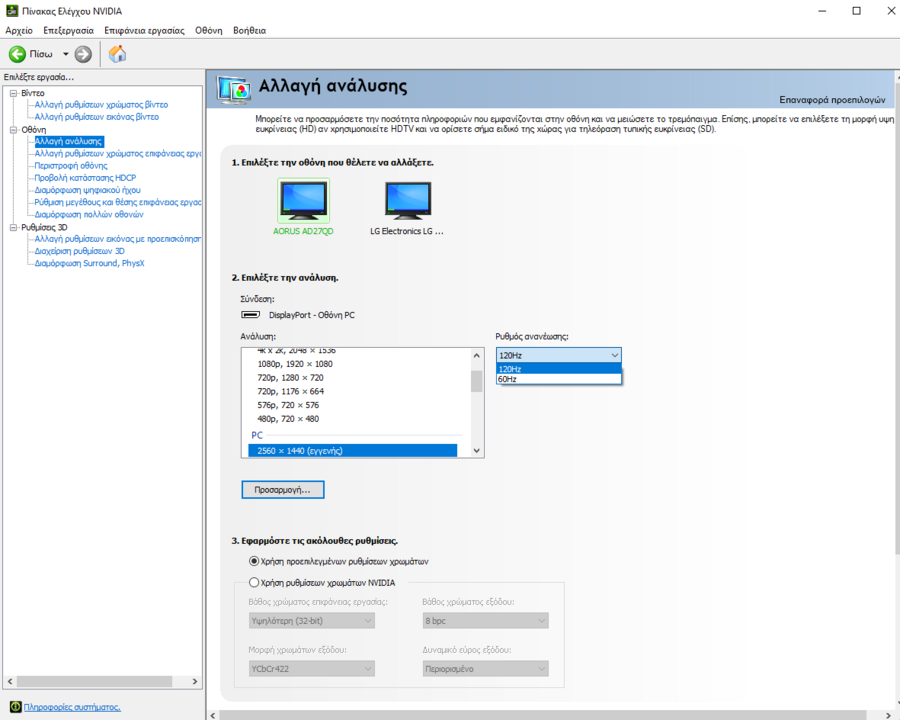Open Αλλαγή ρυθμίσεων χρώματος επιφάνειας εργασίας
Viewport: 900px width, 720px height.
click(118, 153)
